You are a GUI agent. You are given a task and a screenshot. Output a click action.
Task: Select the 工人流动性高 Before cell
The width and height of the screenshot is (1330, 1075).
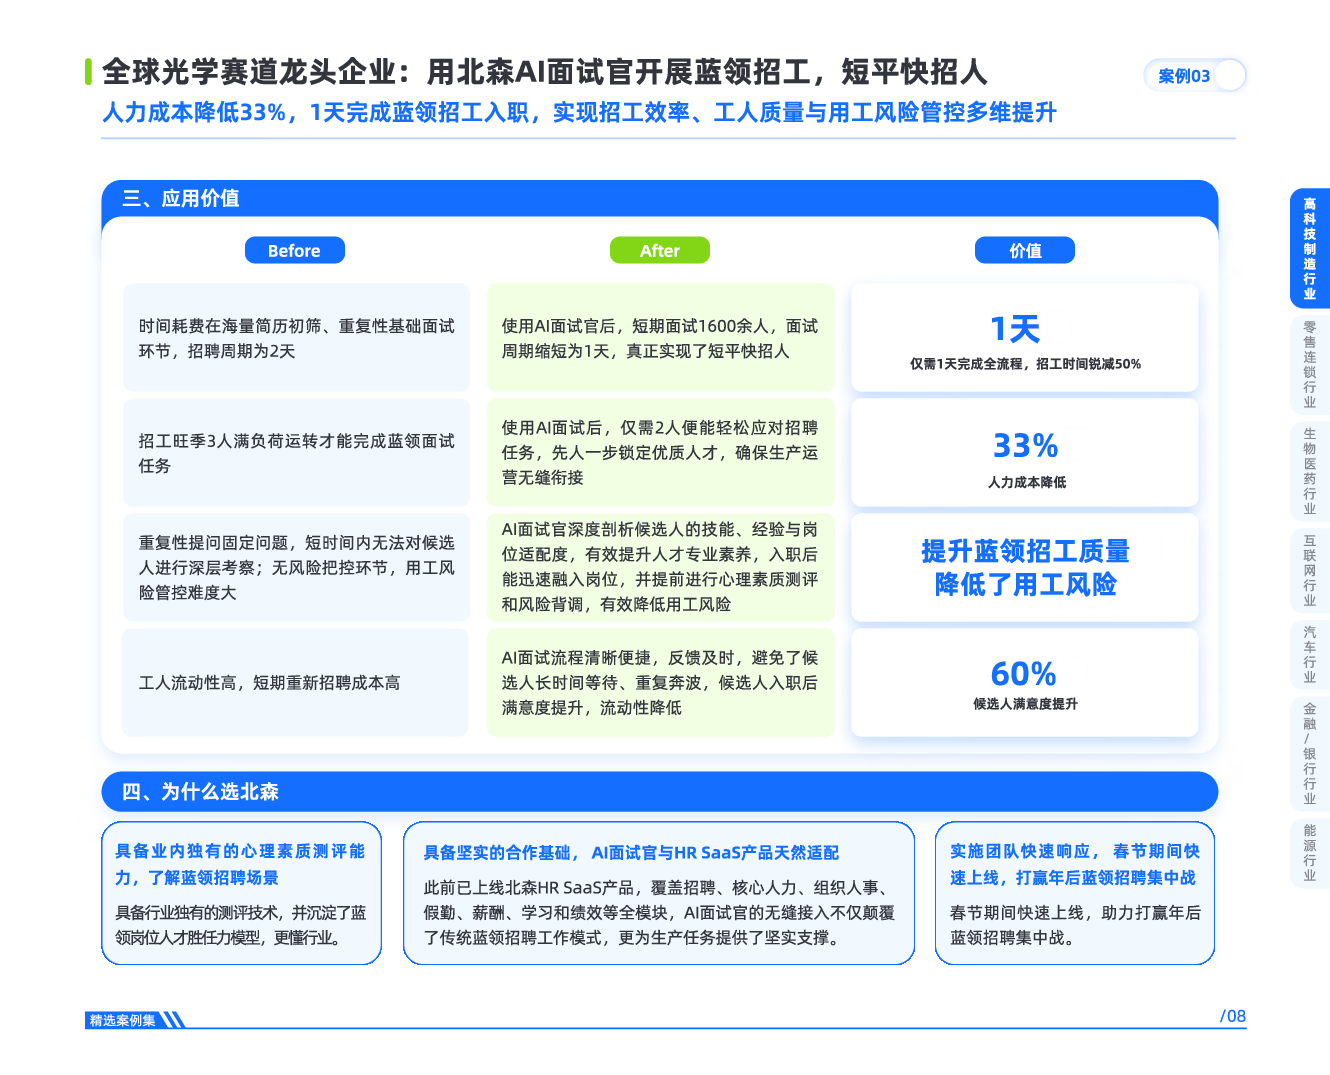coord(295,683)
